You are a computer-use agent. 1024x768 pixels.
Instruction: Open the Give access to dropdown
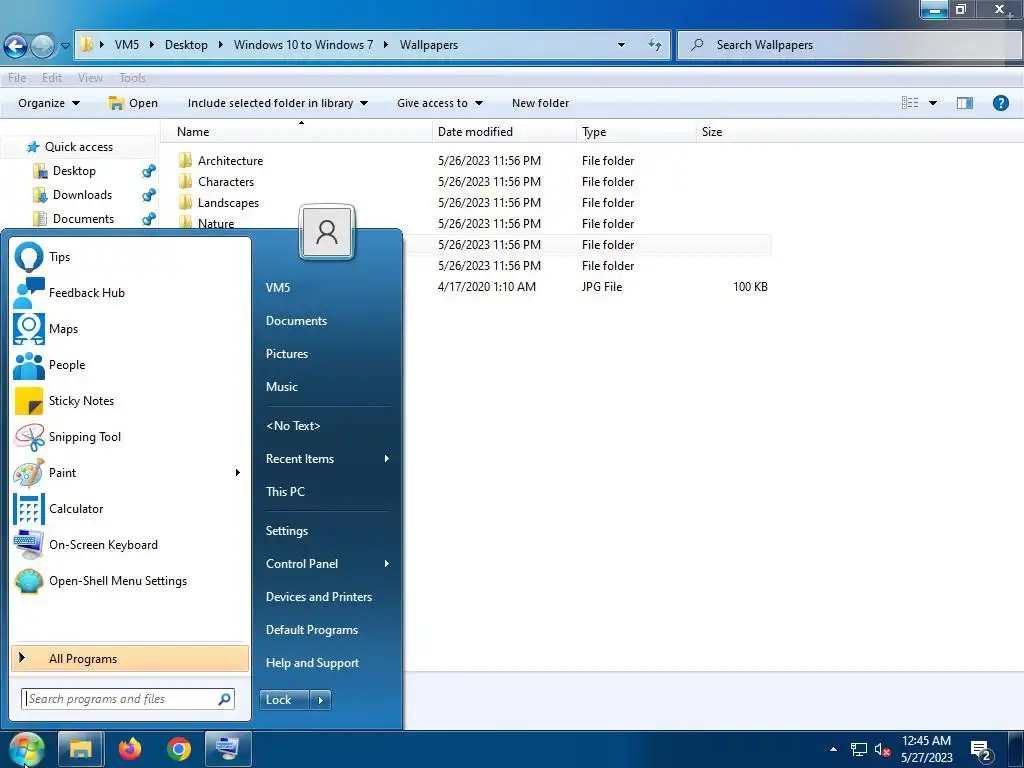point(440,103)
